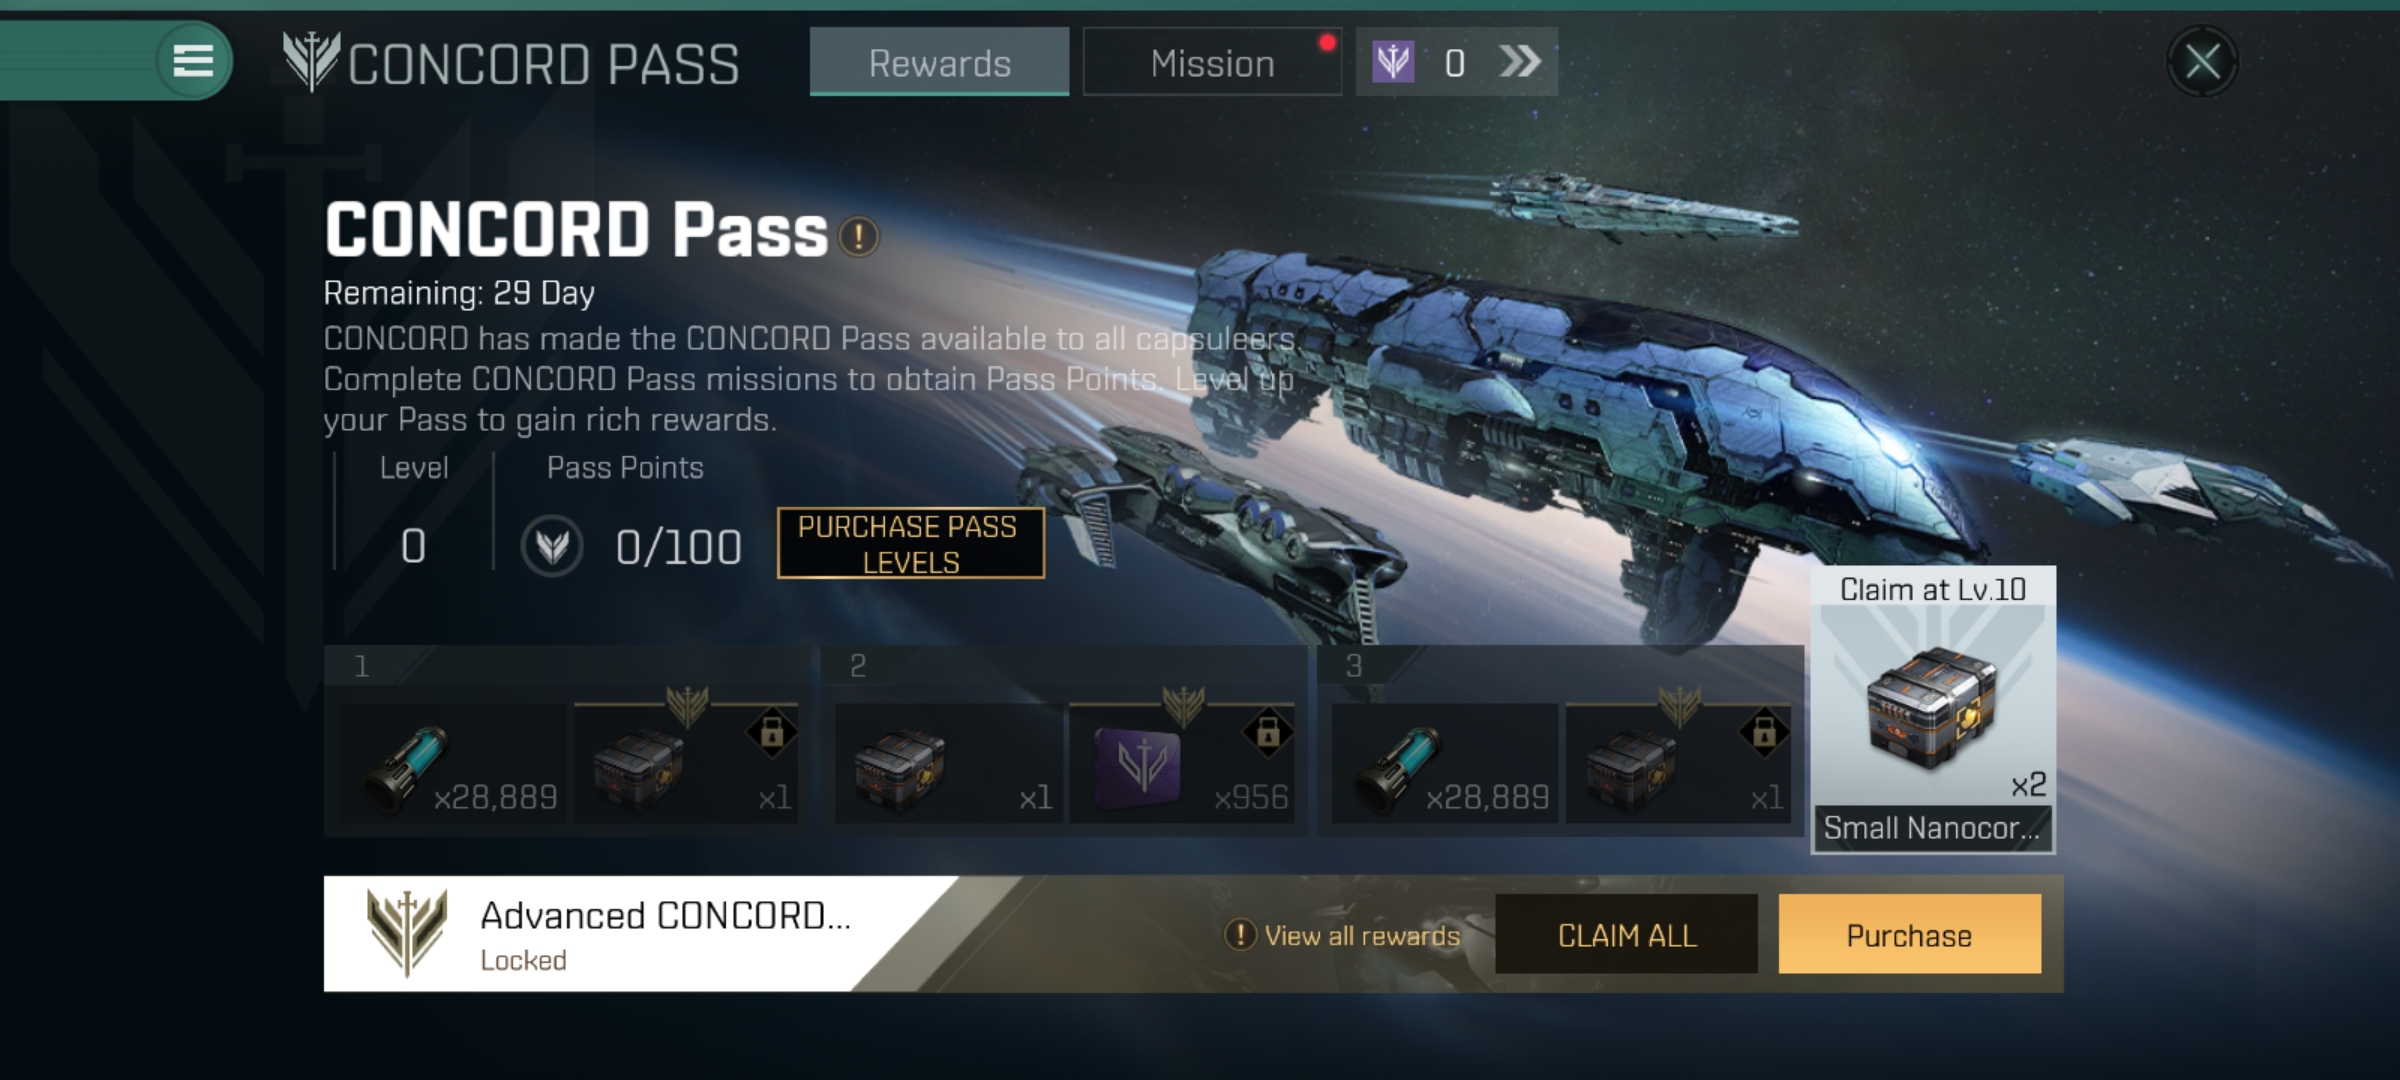This screenshot has height=1080, width=2400.
Task: Click PURCHASE PASS LEVELS button
Action: click(910, 543)
